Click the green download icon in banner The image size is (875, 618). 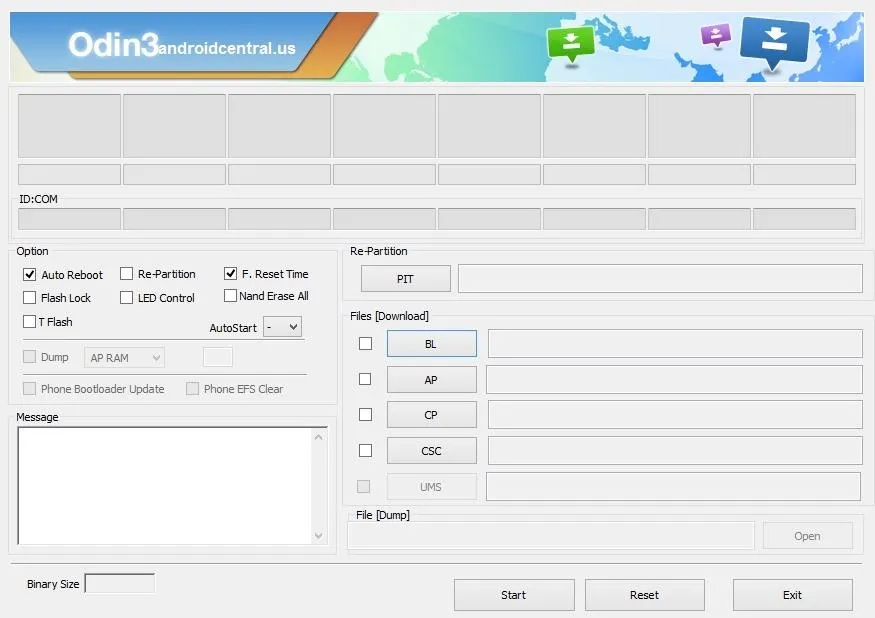coord(570,45)
